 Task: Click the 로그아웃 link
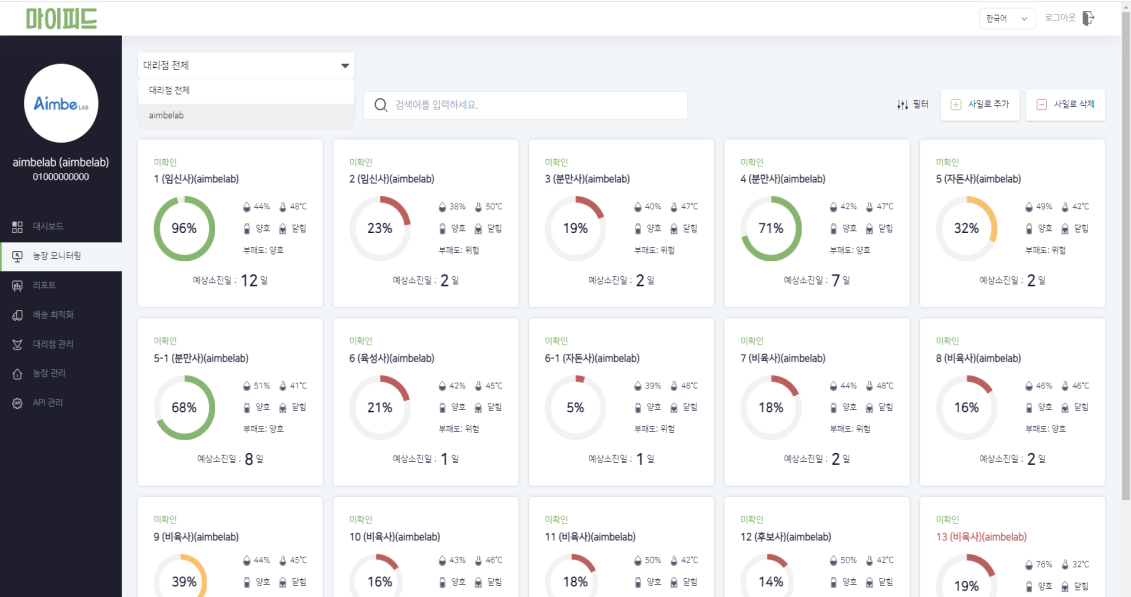[1060, 18]
